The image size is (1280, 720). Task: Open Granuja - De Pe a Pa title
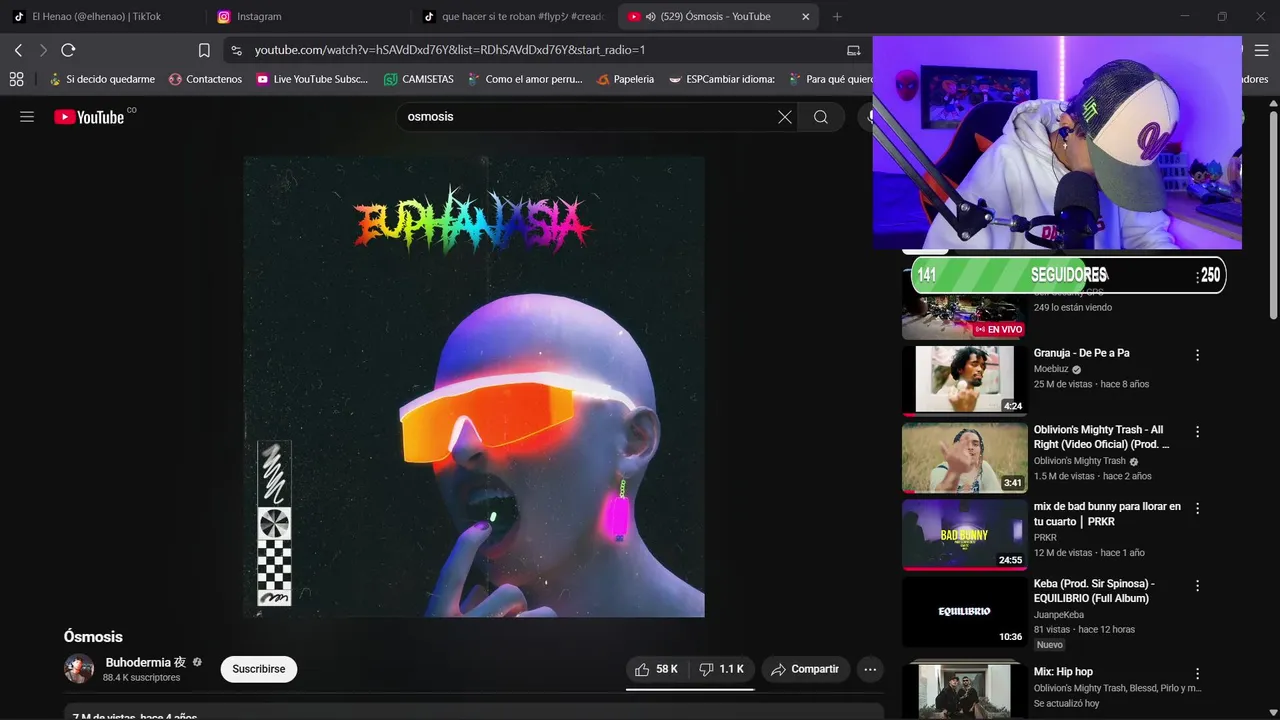tap(1081, 353)
